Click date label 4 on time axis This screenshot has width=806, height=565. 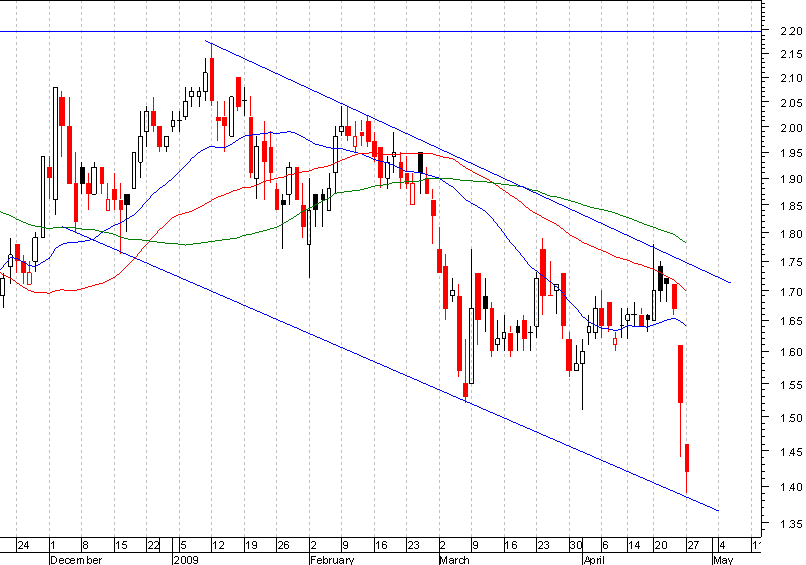[x=722, y=545]
